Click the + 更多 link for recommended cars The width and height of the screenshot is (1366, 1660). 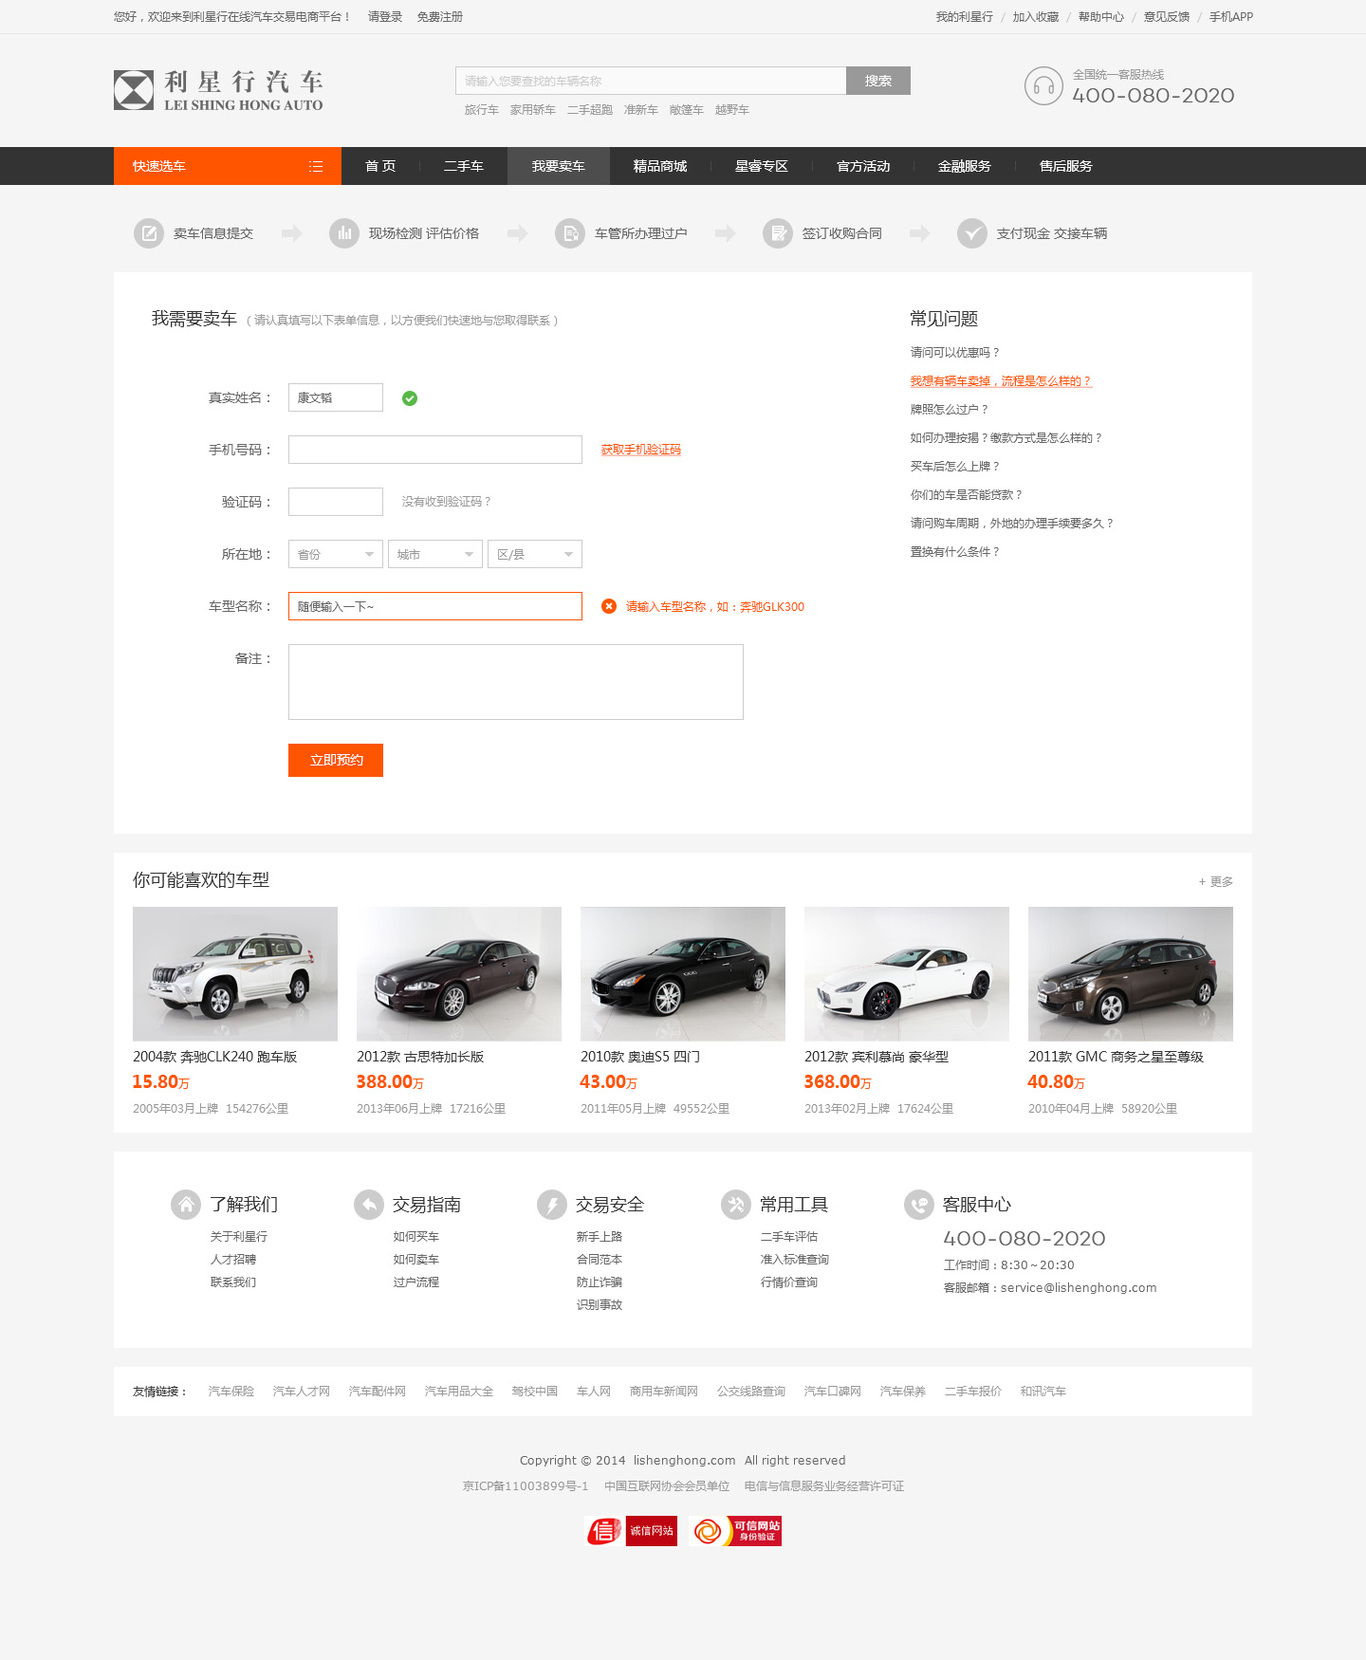point(1216,882)
